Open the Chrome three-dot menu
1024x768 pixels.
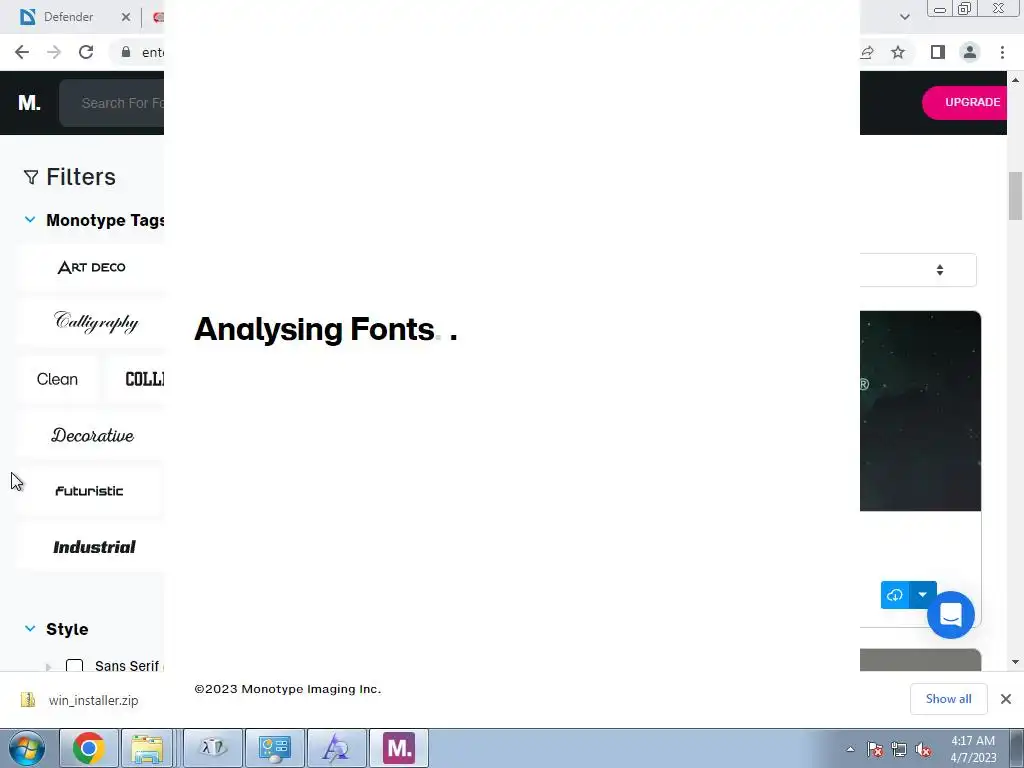[x=1002, y=52]
